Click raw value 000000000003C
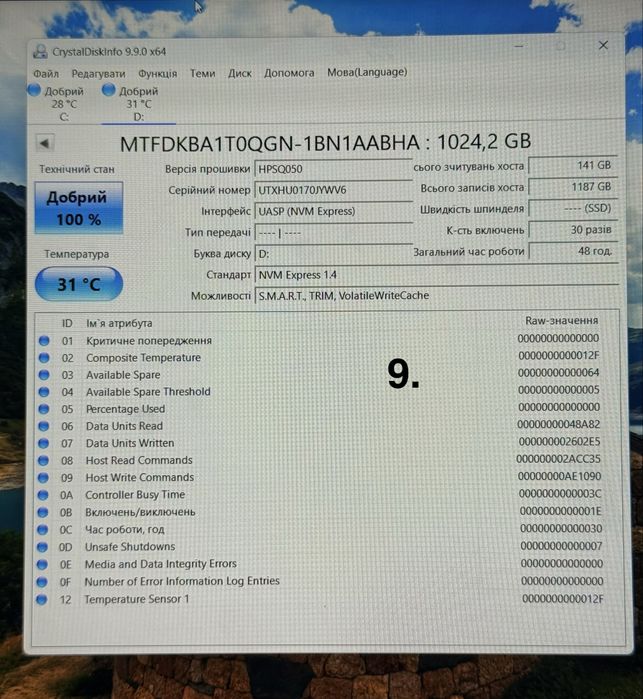Viewport: 643px width, 699px height. coord(560,494)
